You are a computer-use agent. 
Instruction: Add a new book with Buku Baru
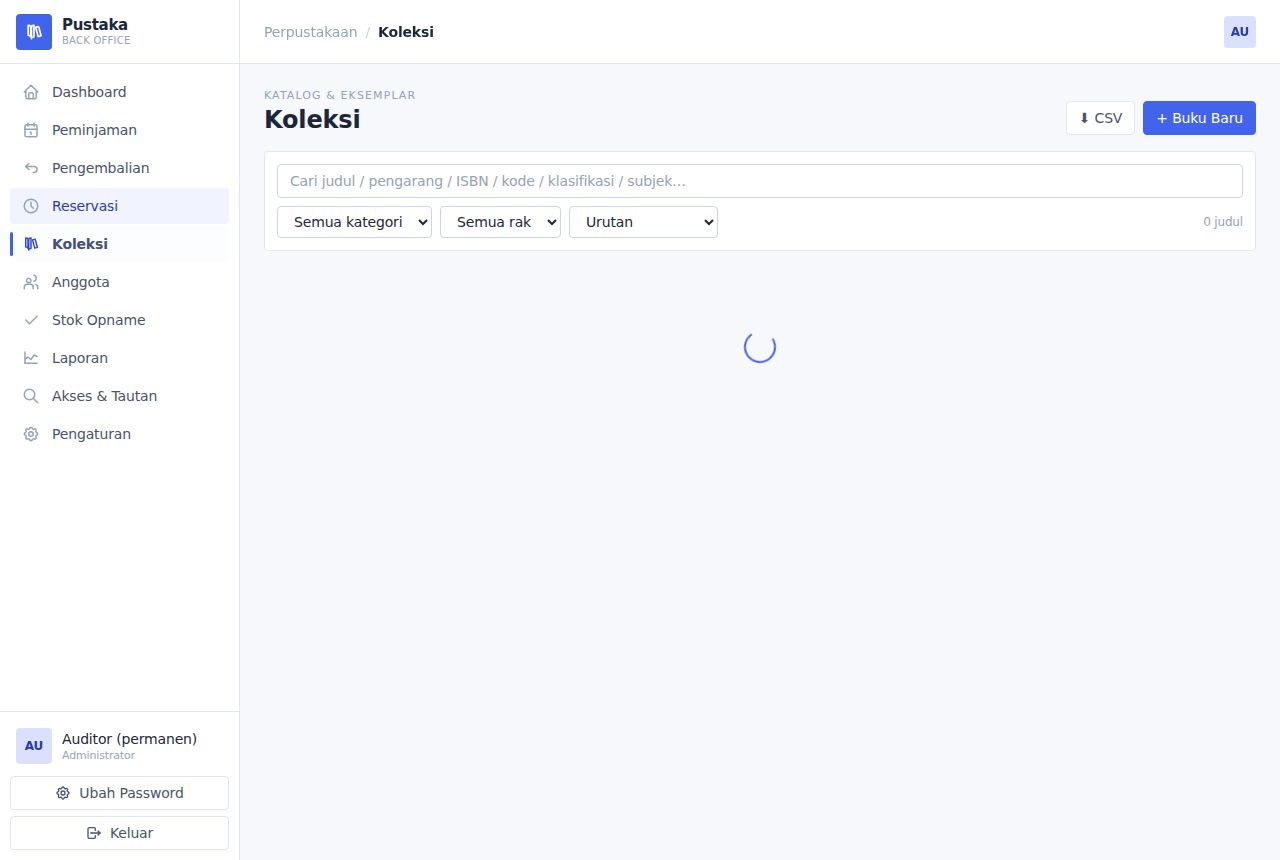click(1199, 118)
